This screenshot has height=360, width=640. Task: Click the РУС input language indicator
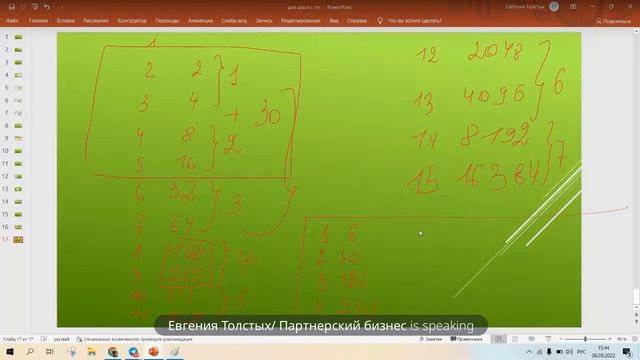pyautogui.click(x=582, y=352)
